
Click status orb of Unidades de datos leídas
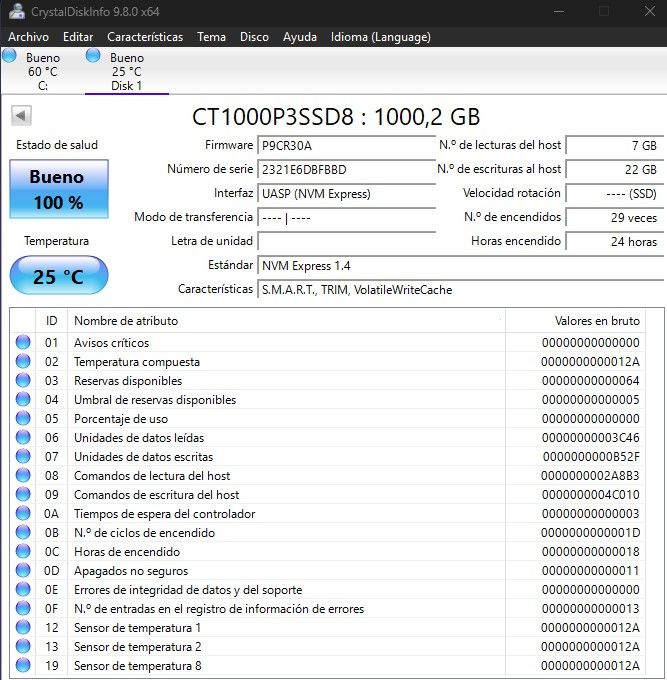[23, 437]
